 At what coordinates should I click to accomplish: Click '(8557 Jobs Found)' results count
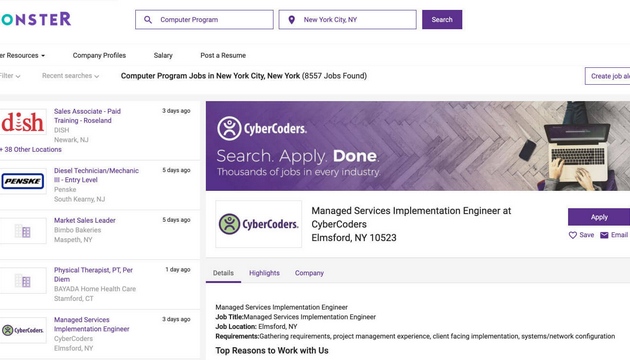click(334, 76)
